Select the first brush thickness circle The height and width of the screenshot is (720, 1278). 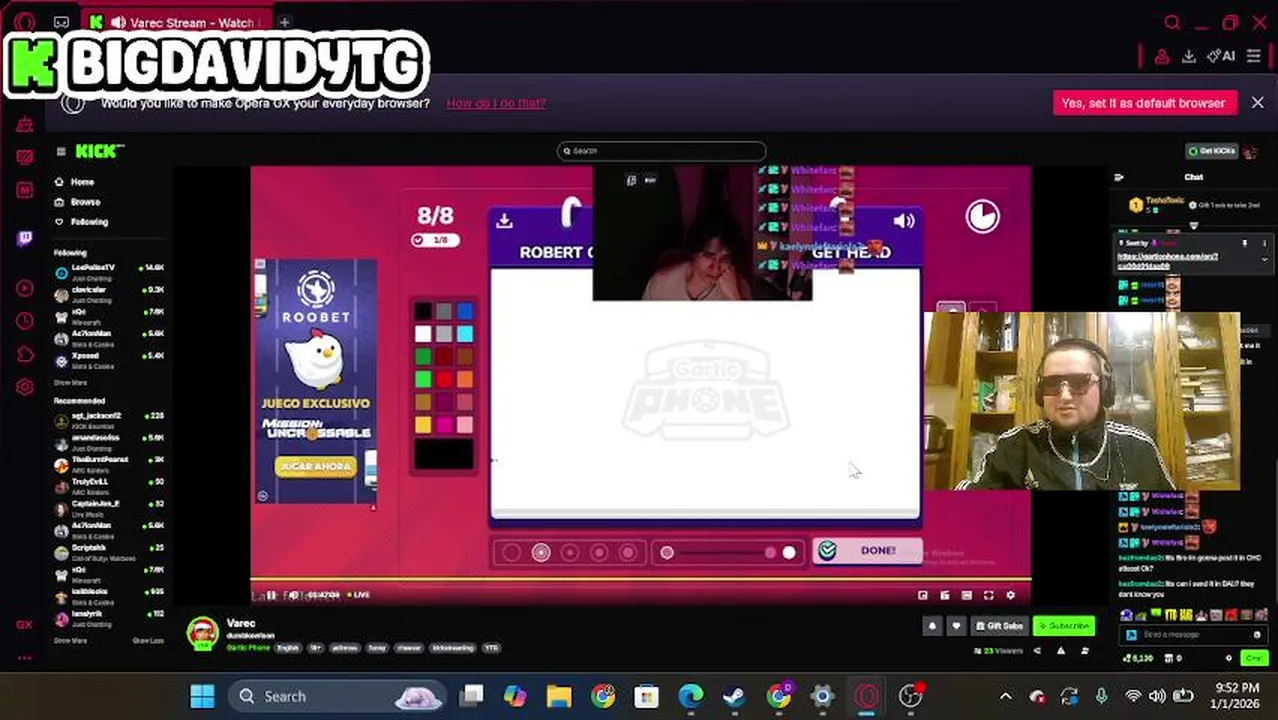tap(512, 553)
